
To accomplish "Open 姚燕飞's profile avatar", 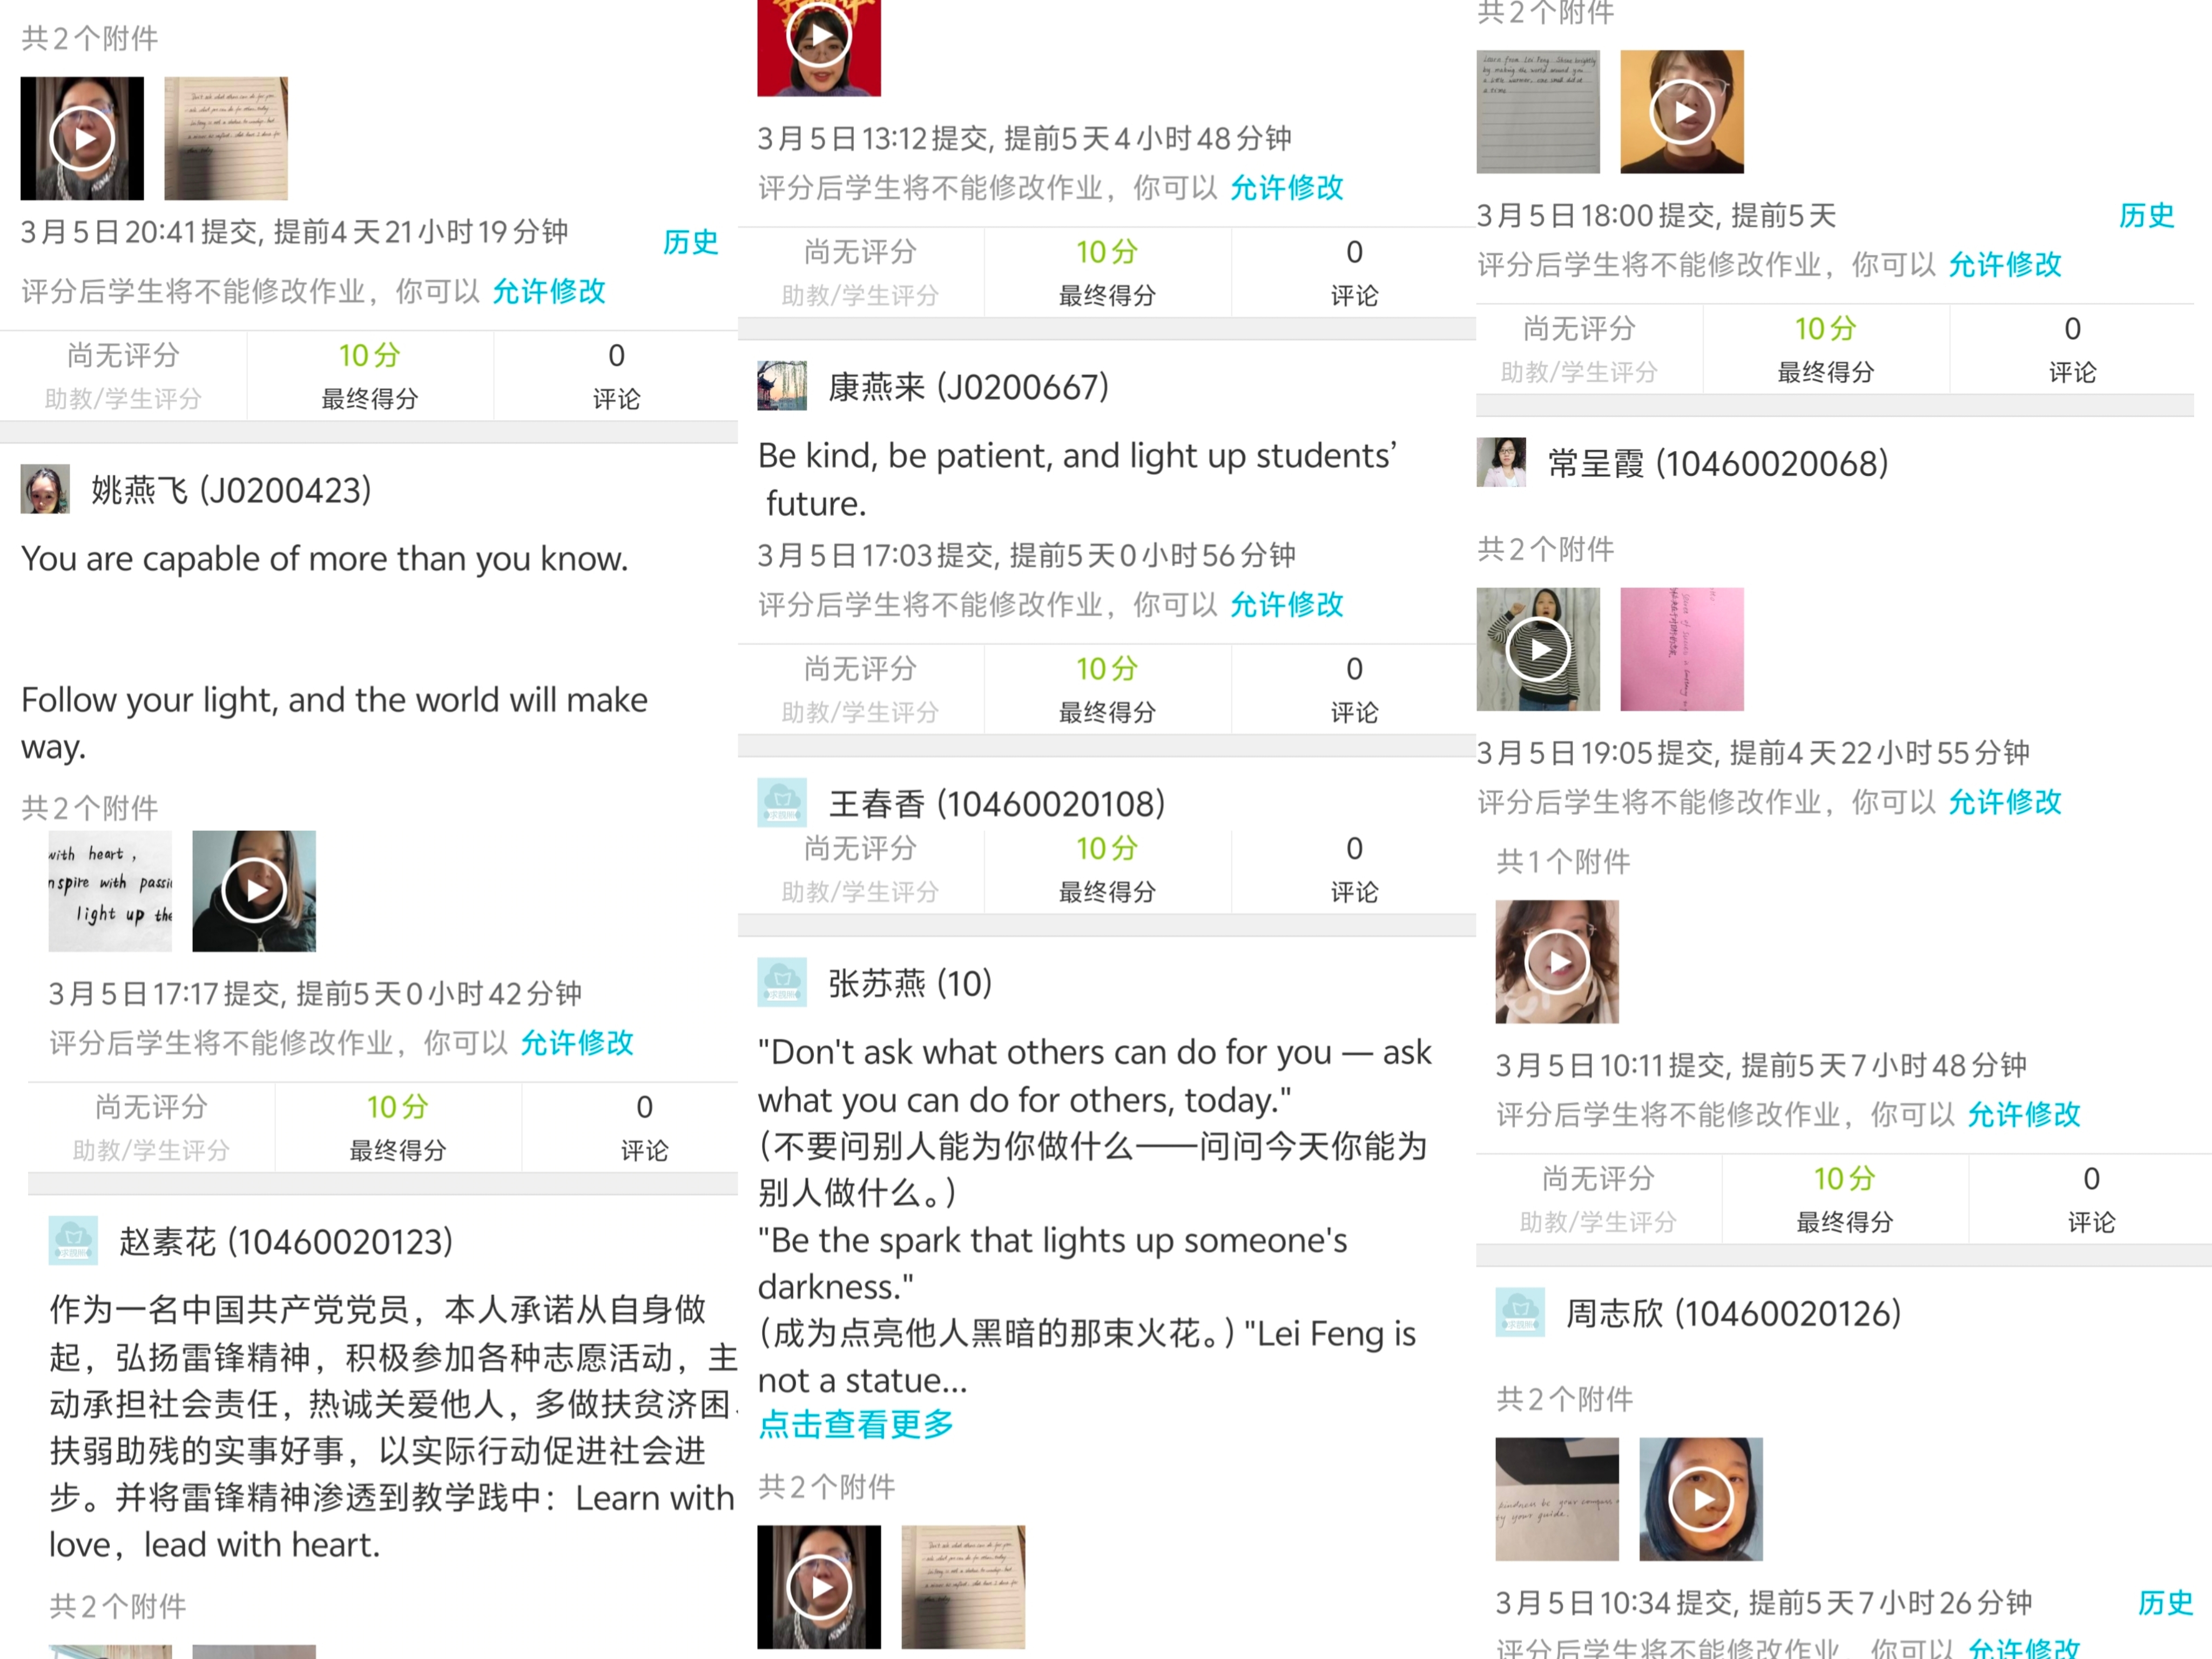I will click(45, 489).
